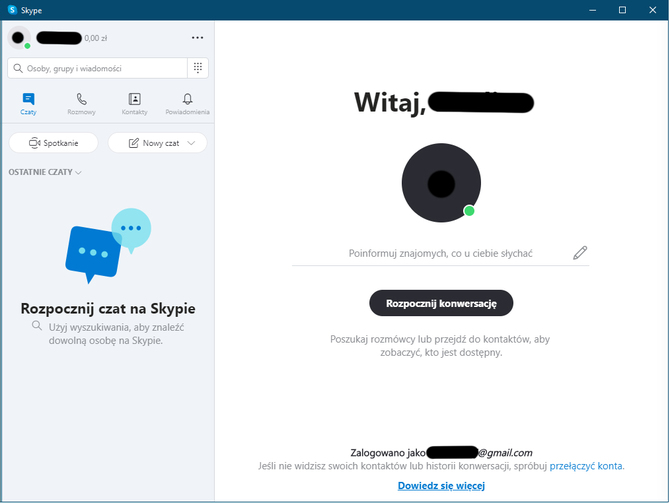Click the chat bubbles illustration
Image resolution: width=670 pixels, height=503 pixels.
pos(108,246)
